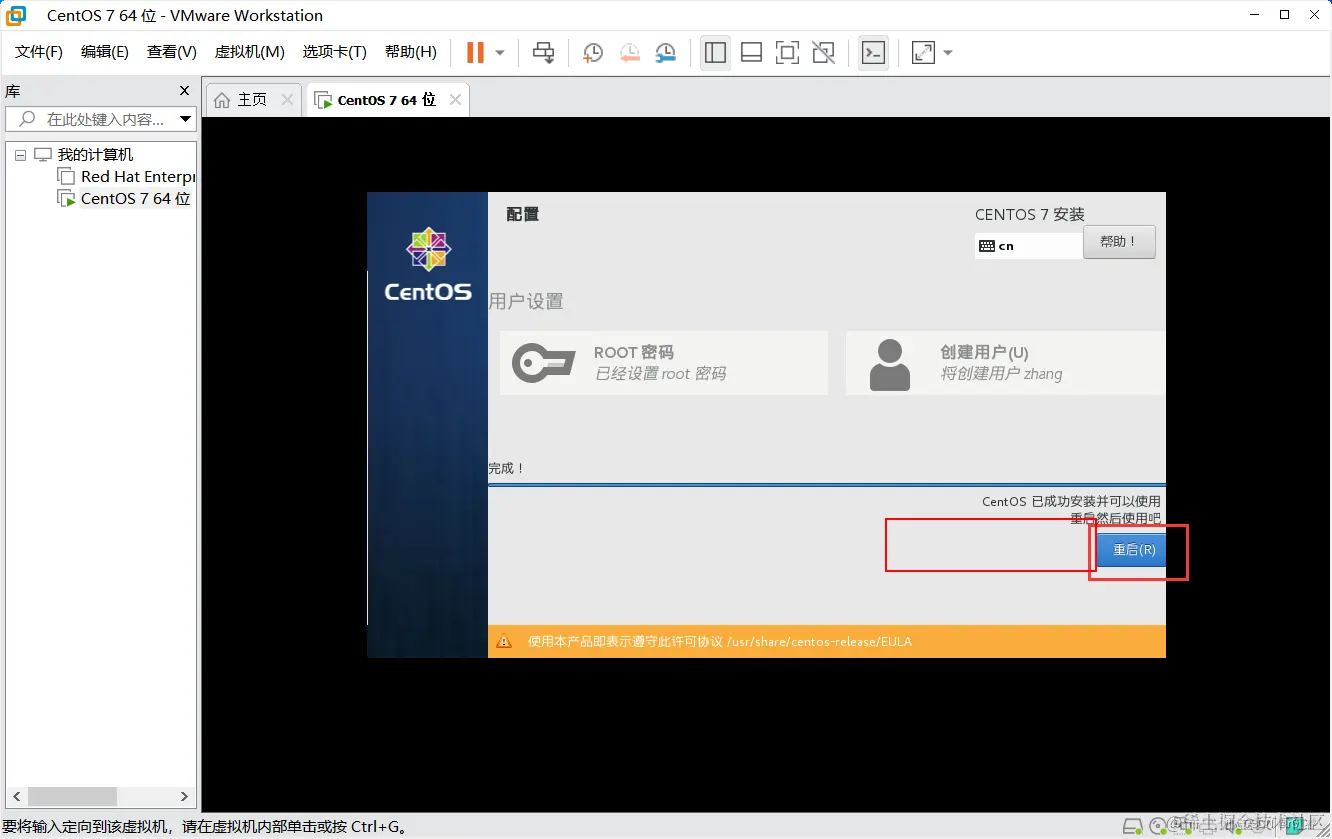Open the 创建用户(U) settings

pyautogui.click(x=1006, y=363)
